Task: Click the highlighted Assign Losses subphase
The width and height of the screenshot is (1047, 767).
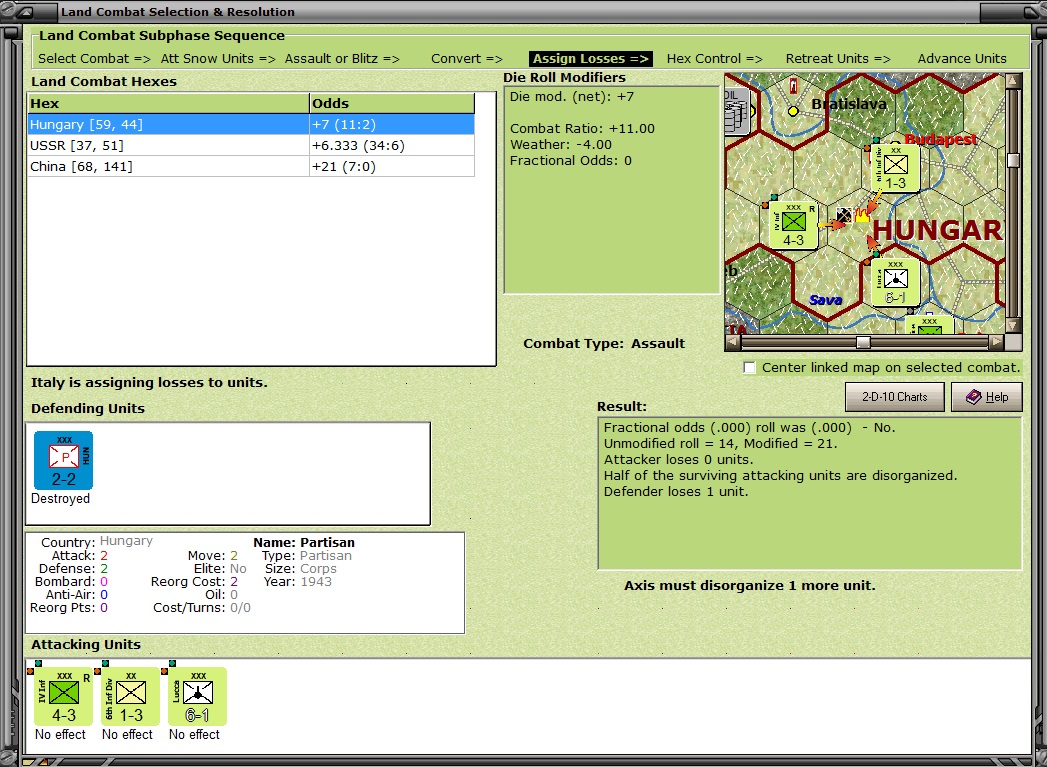Action: (590, 59)
